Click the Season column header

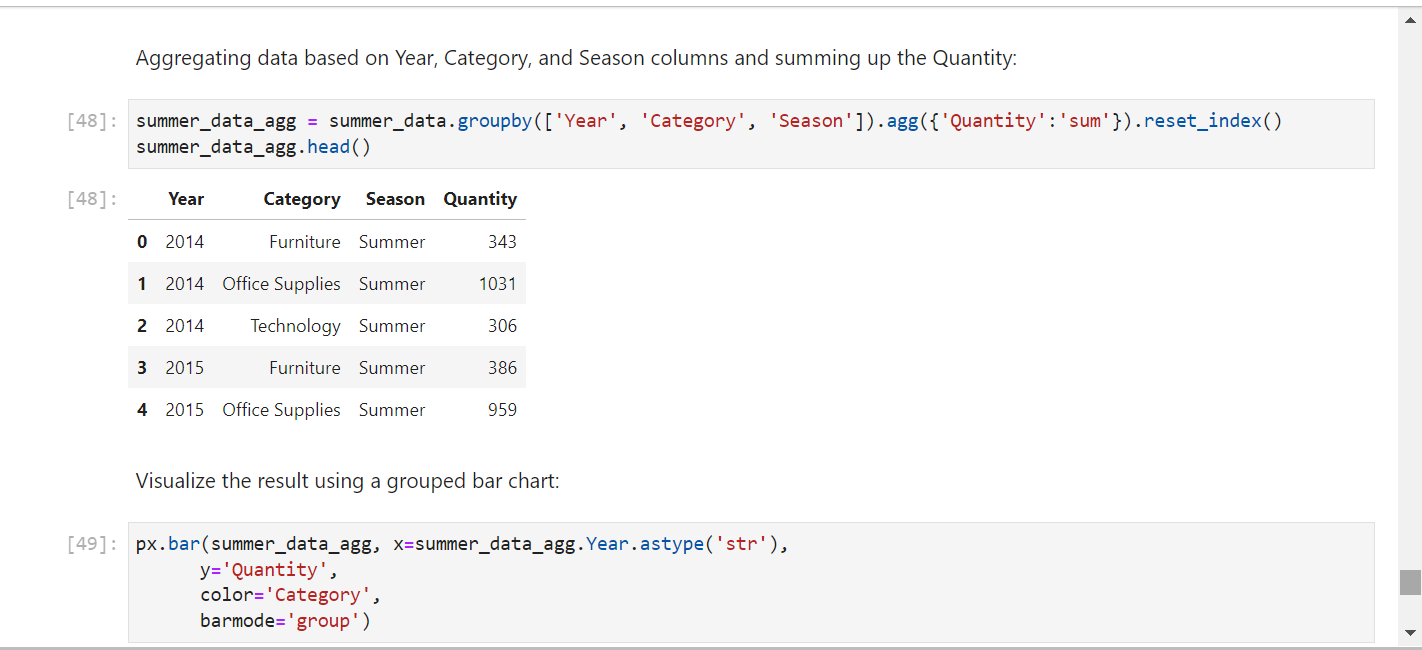(x=395, y=199)
